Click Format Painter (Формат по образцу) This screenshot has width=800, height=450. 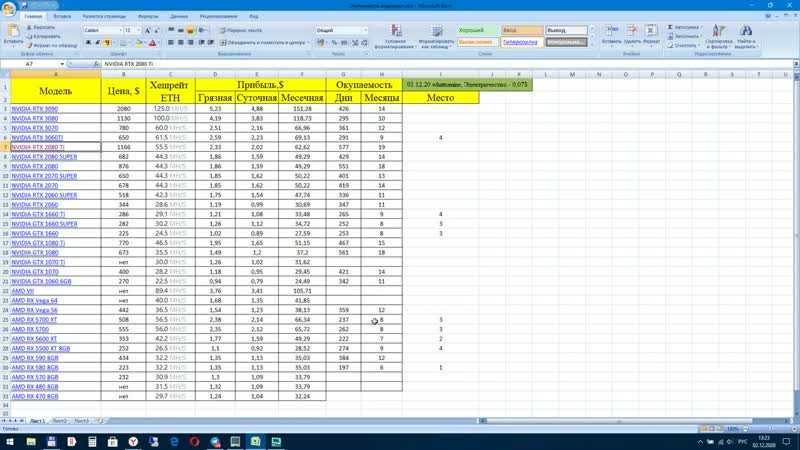pyautogui.click(x=52, y=45)
